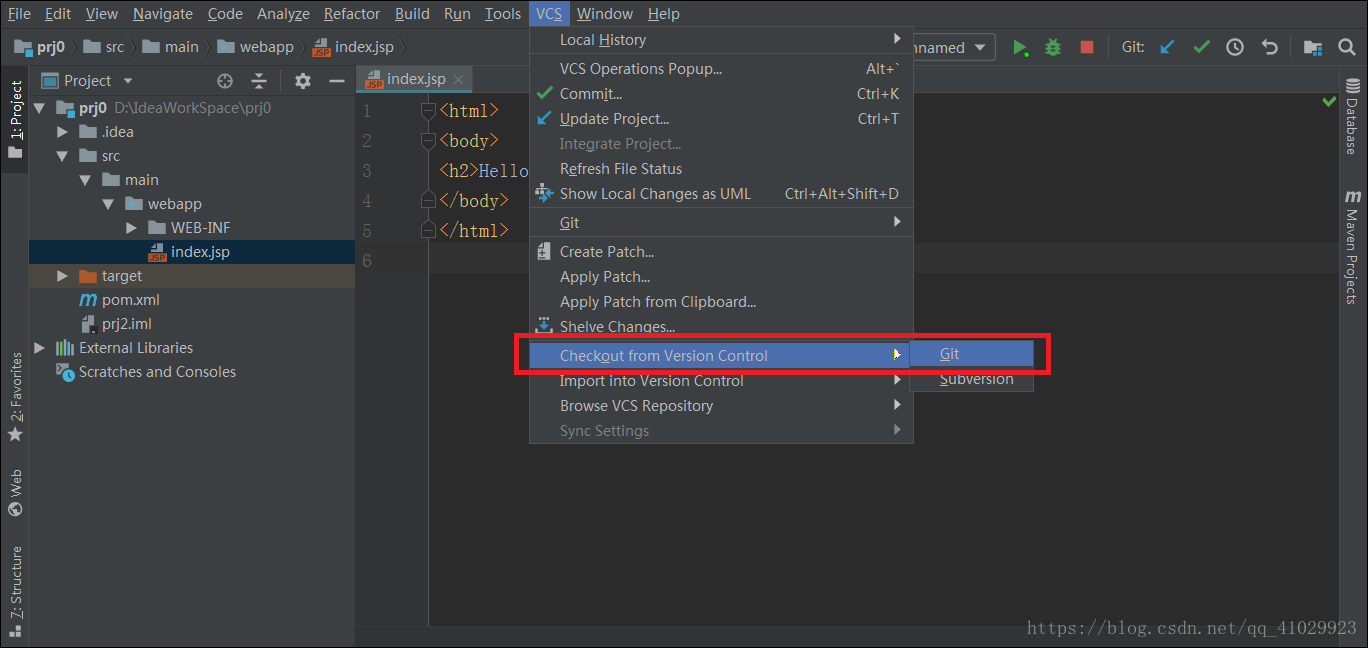Expand External Libraries node

coord(40,348)
